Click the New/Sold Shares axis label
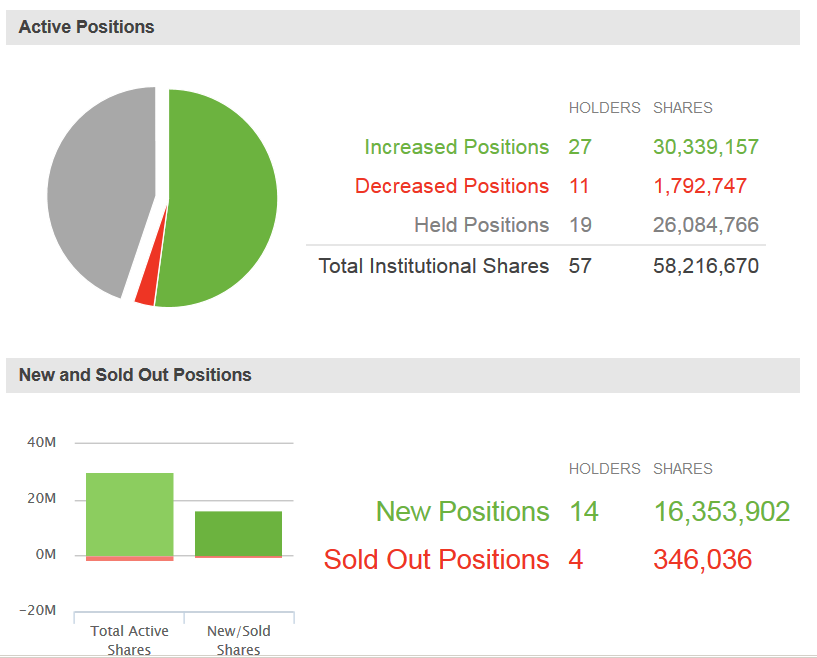The width and height of the screenshot is (817, 658). pos(238,640)
